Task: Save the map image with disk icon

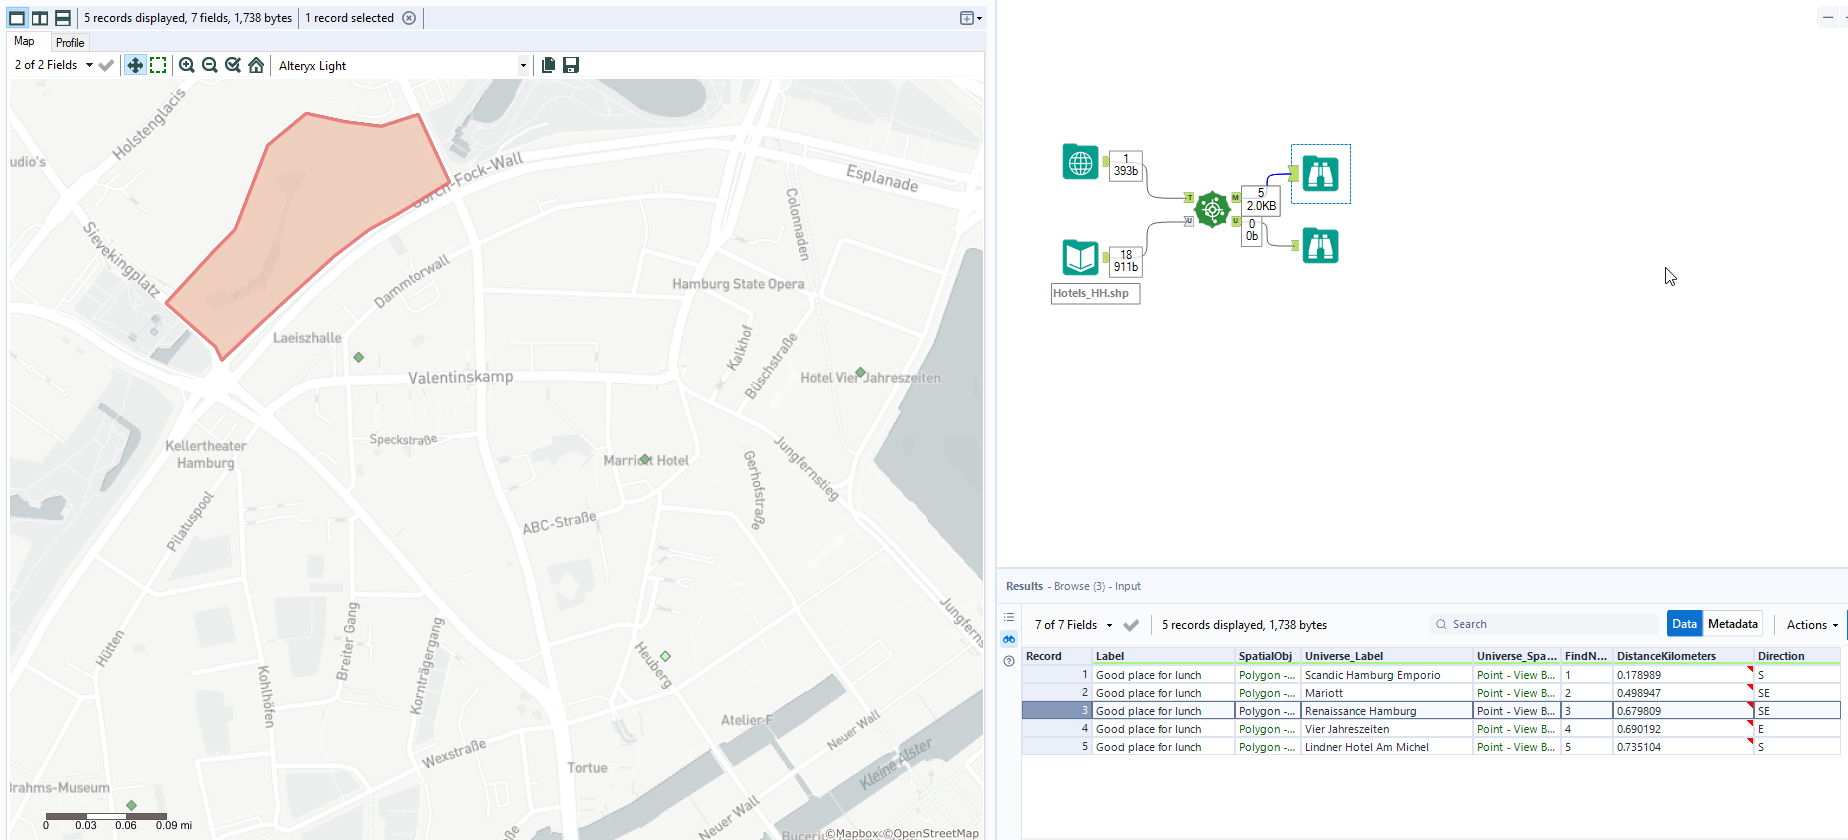Action: 571,65
